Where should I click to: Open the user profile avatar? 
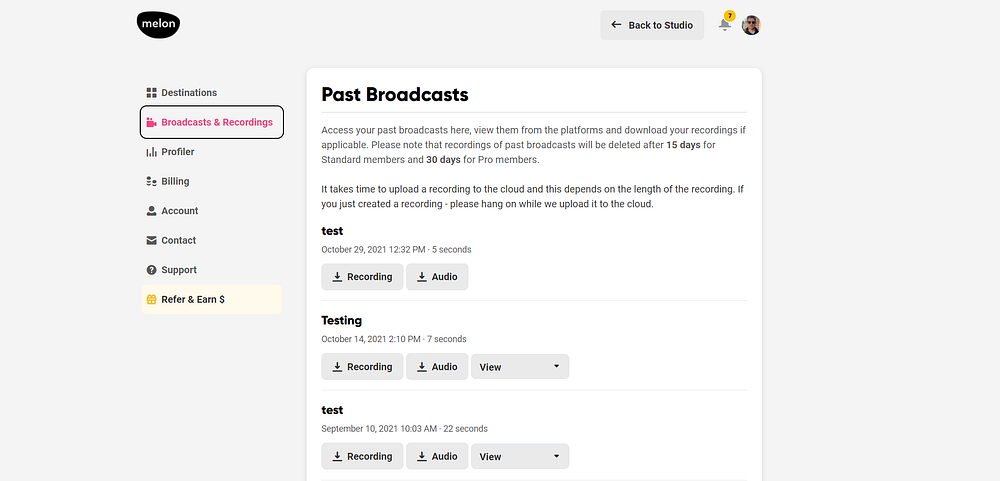tap(751, 25)
